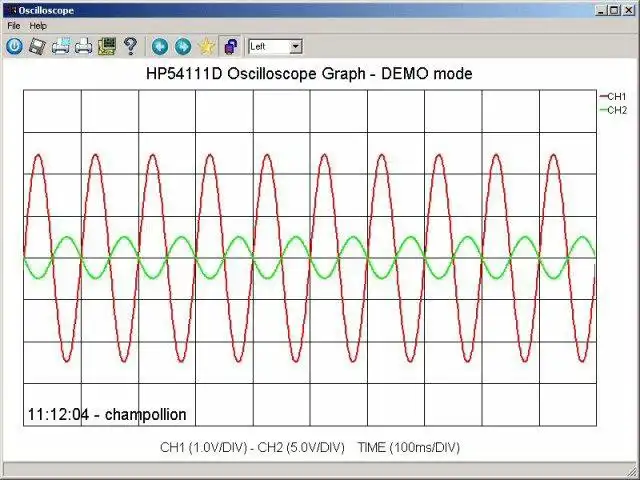Click the timestamp 11:12:04 - champollion
The height and width of the screenshot is (480, 640).
pyautogui.click(x=107, y=414)
